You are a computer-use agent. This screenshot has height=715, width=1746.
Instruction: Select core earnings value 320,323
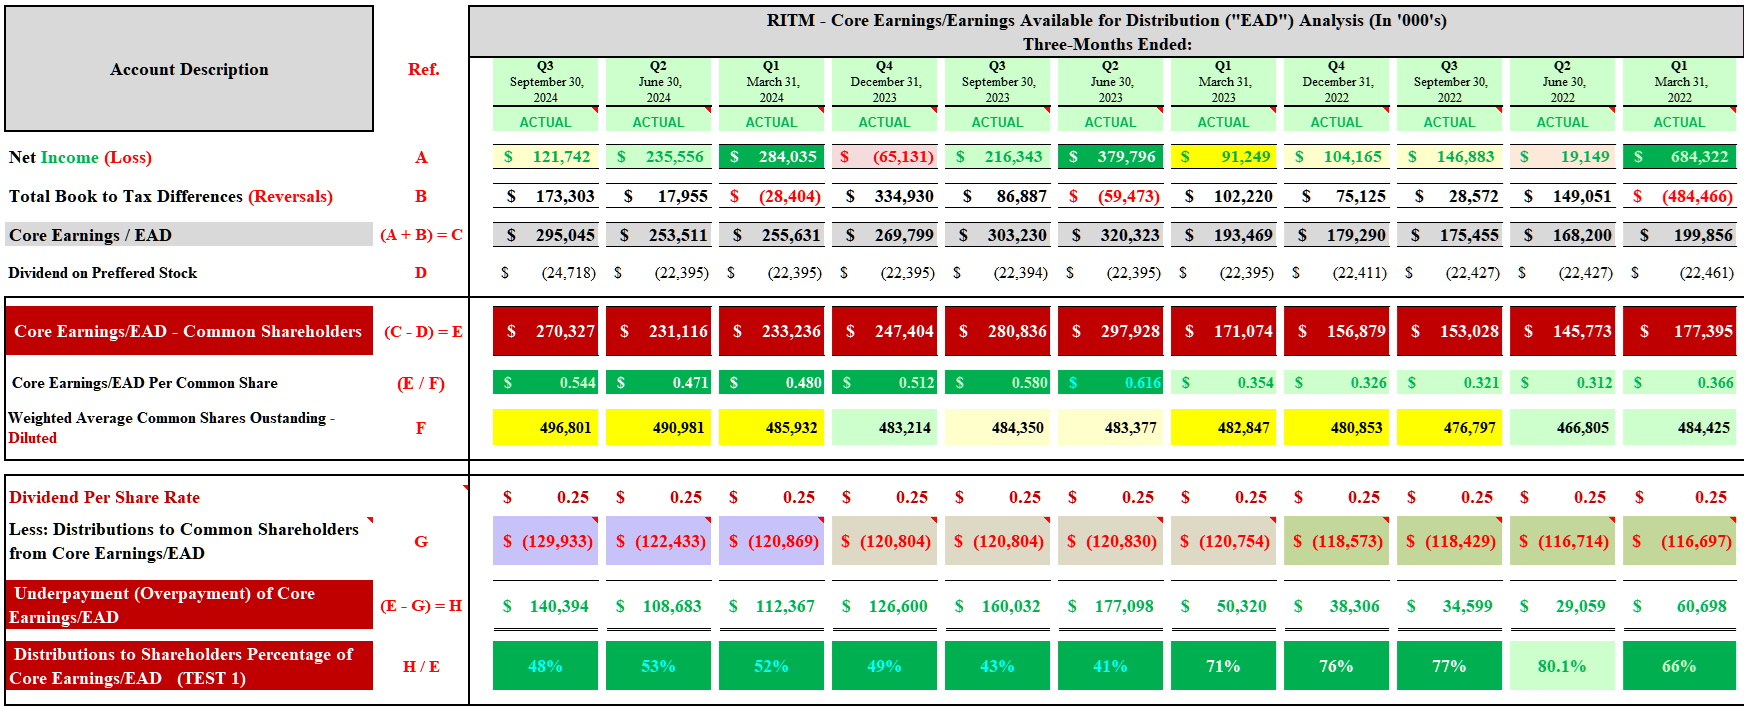point(1110,235)
